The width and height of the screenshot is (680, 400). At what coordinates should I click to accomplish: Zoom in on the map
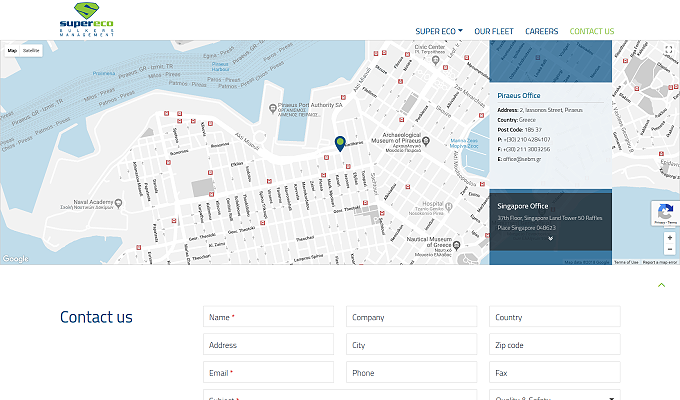tap(670, 238)
